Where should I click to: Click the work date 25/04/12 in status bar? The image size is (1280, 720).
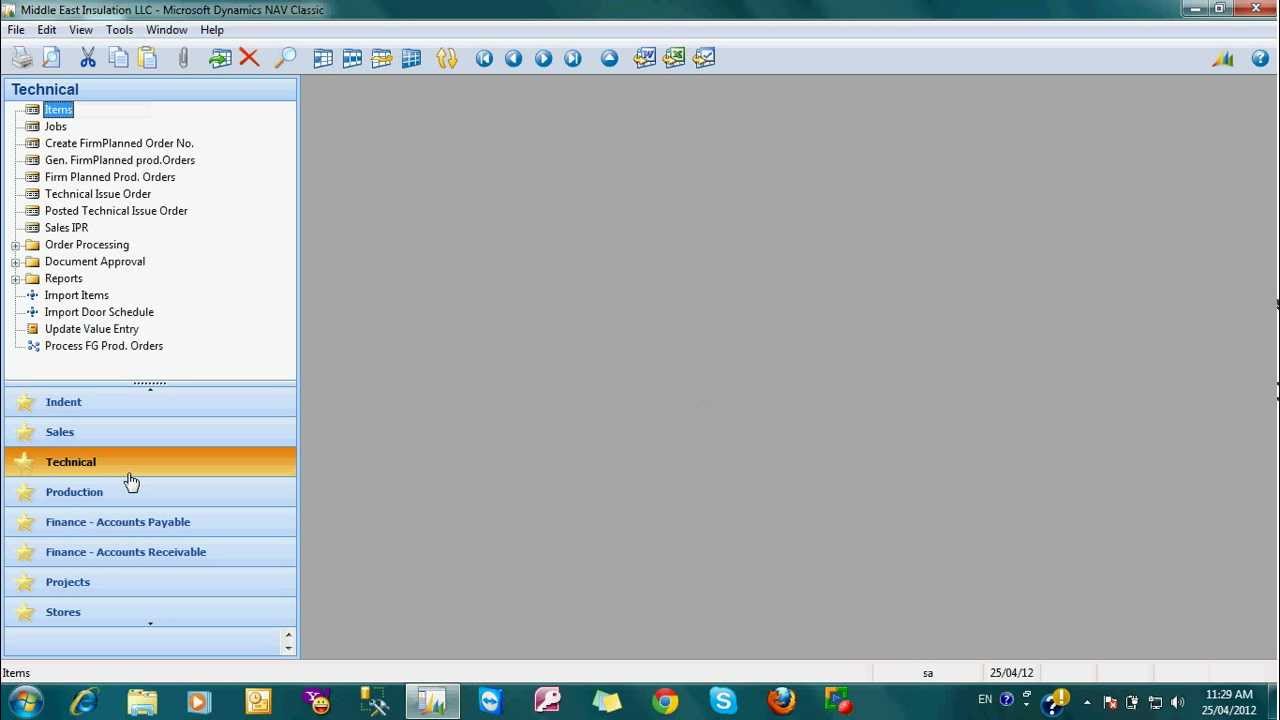1012,673
